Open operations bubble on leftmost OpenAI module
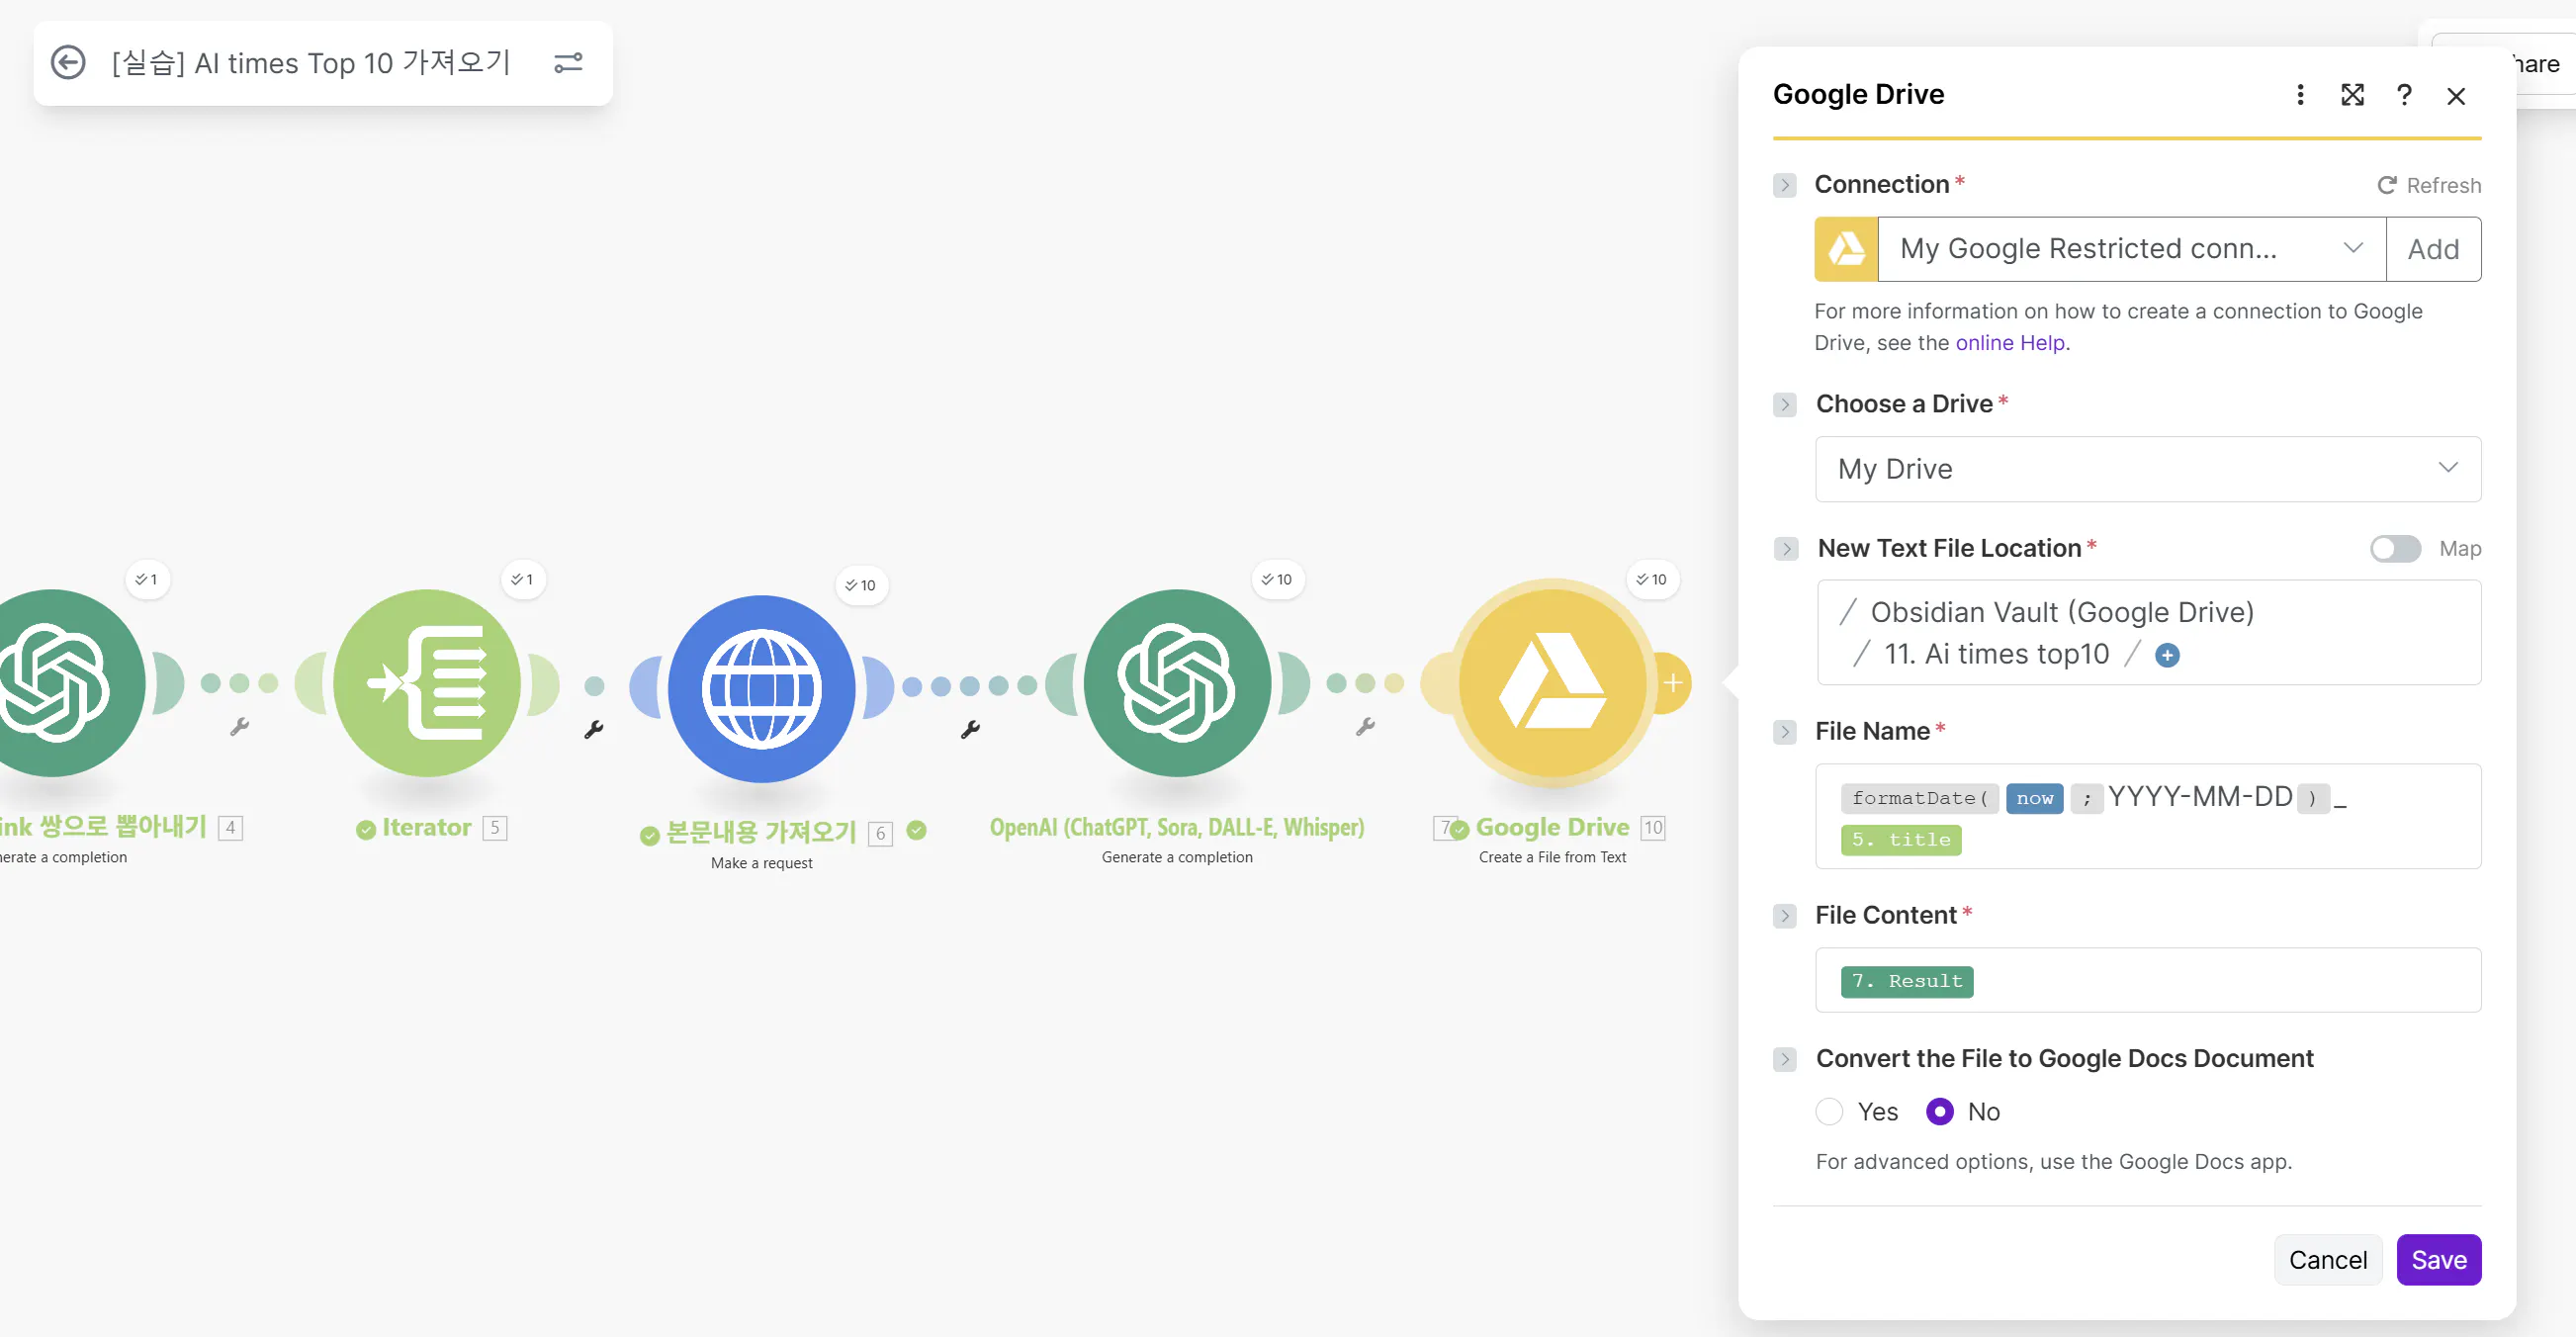The image size is (2576, 1337). (x=147, y=579)
